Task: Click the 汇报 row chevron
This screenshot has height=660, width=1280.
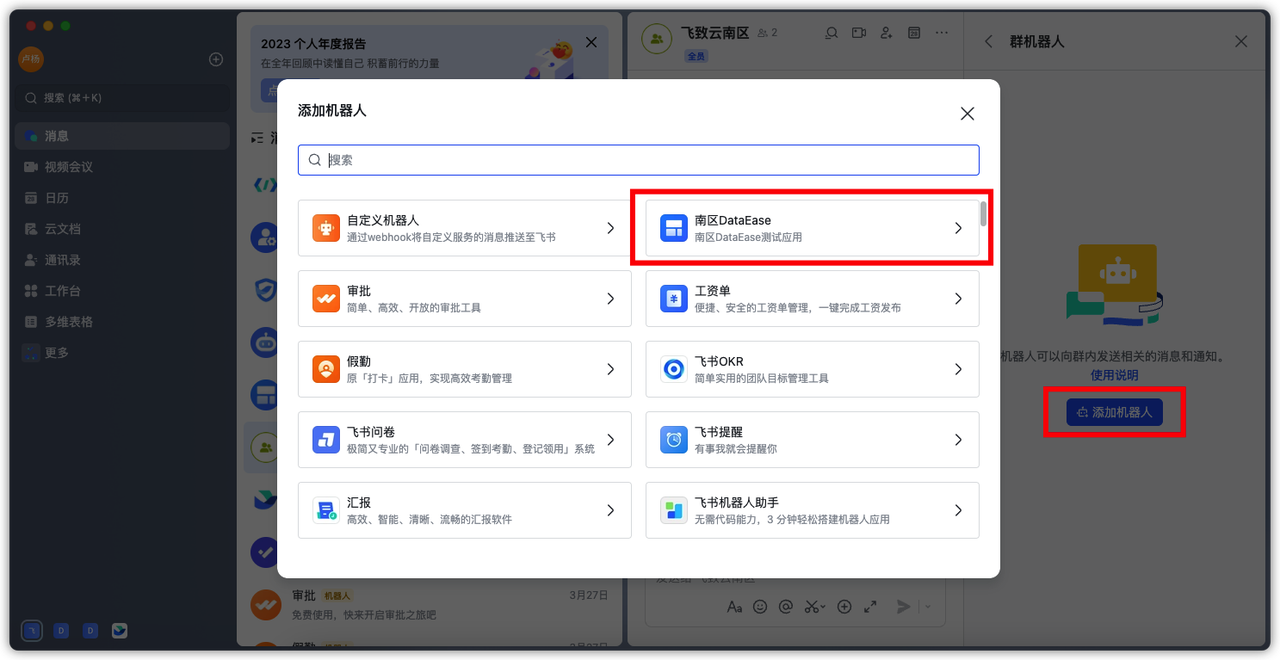Action: coord(611,510)
